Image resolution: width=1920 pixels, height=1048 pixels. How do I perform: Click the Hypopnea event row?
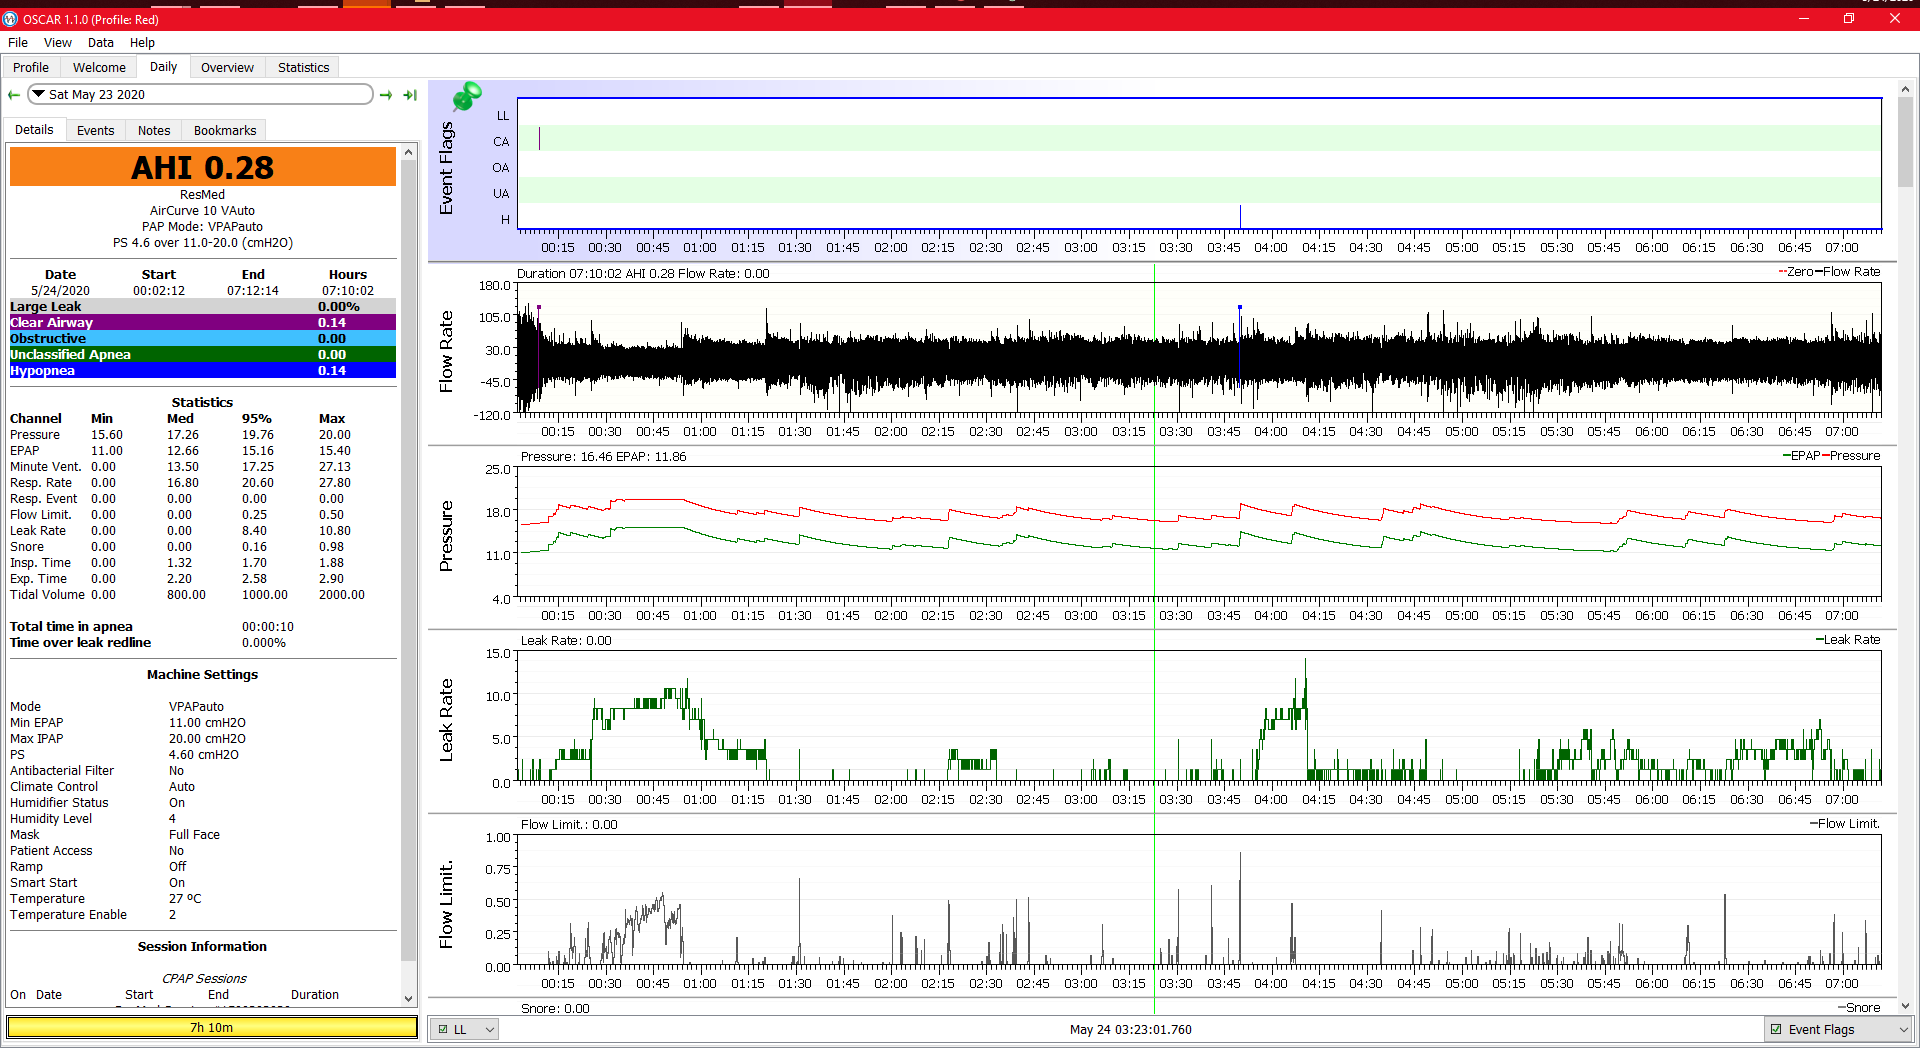pyautogui.click(x=203, y=370)
